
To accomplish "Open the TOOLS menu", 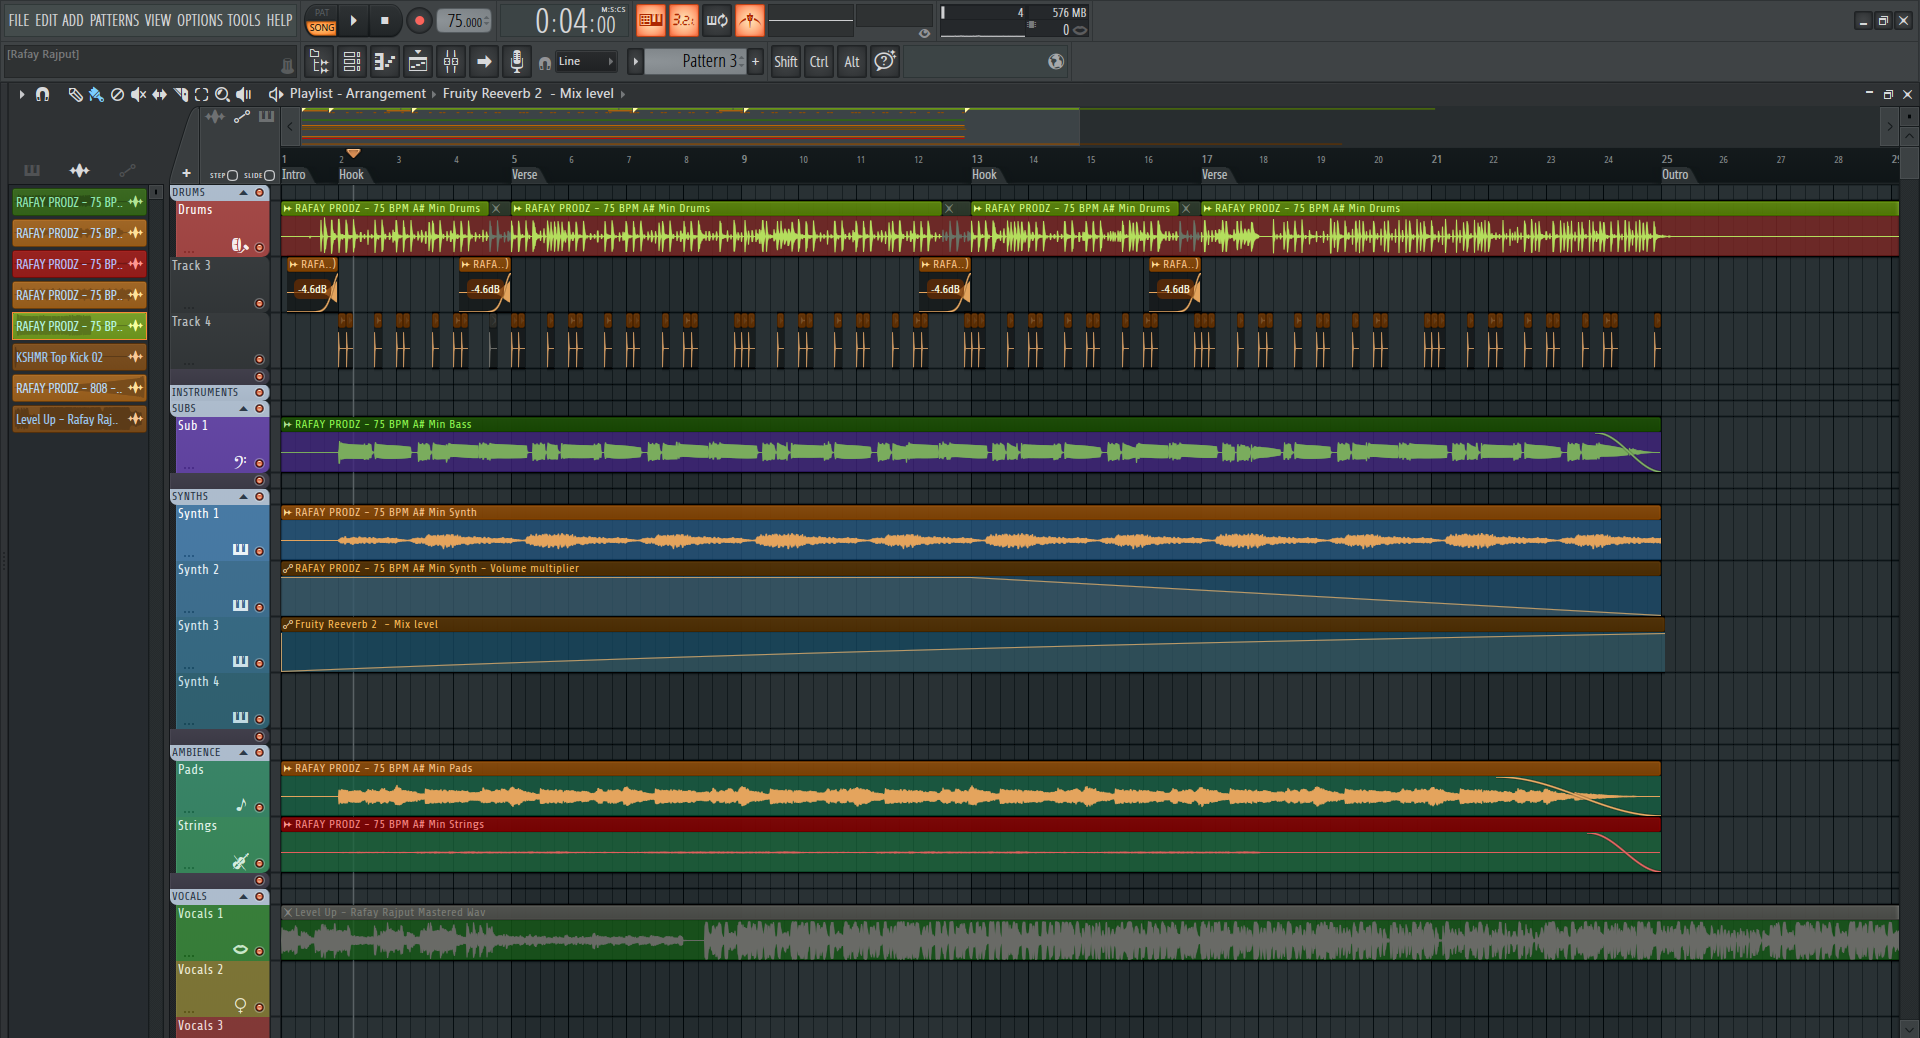I will [x=243, y=20].
